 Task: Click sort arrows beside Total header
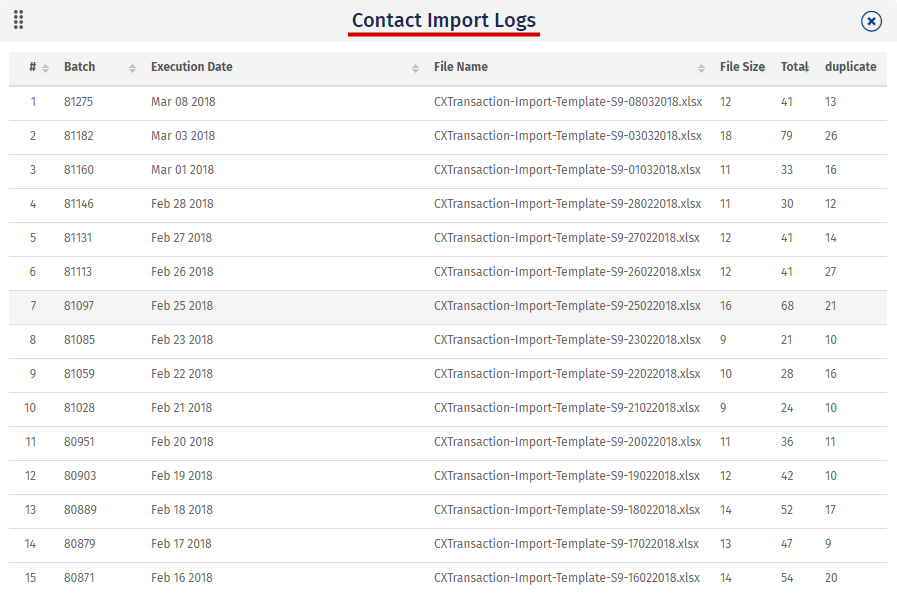click(x=807, y=68)
